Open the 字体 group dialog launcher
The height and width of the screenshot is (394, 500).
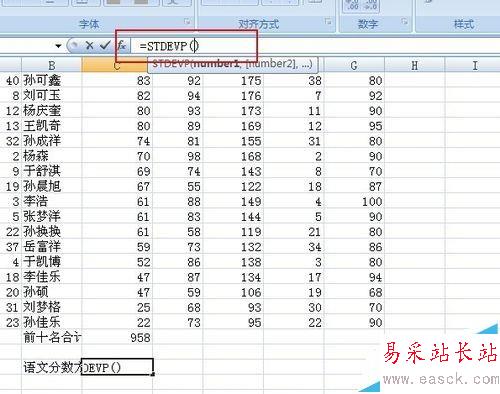point(187,22)
